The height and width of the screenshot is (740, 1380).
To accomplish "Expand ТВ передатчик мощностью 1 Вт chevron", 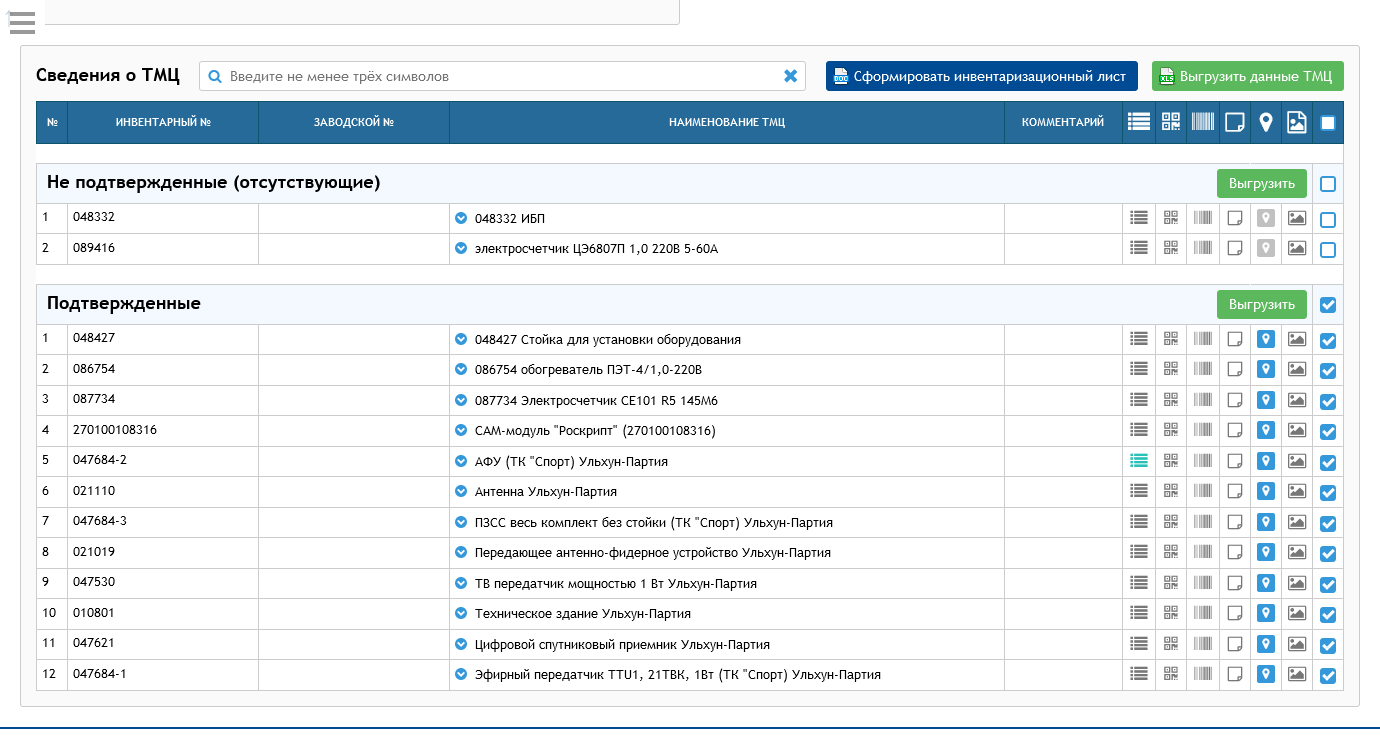I will [461, 583].
